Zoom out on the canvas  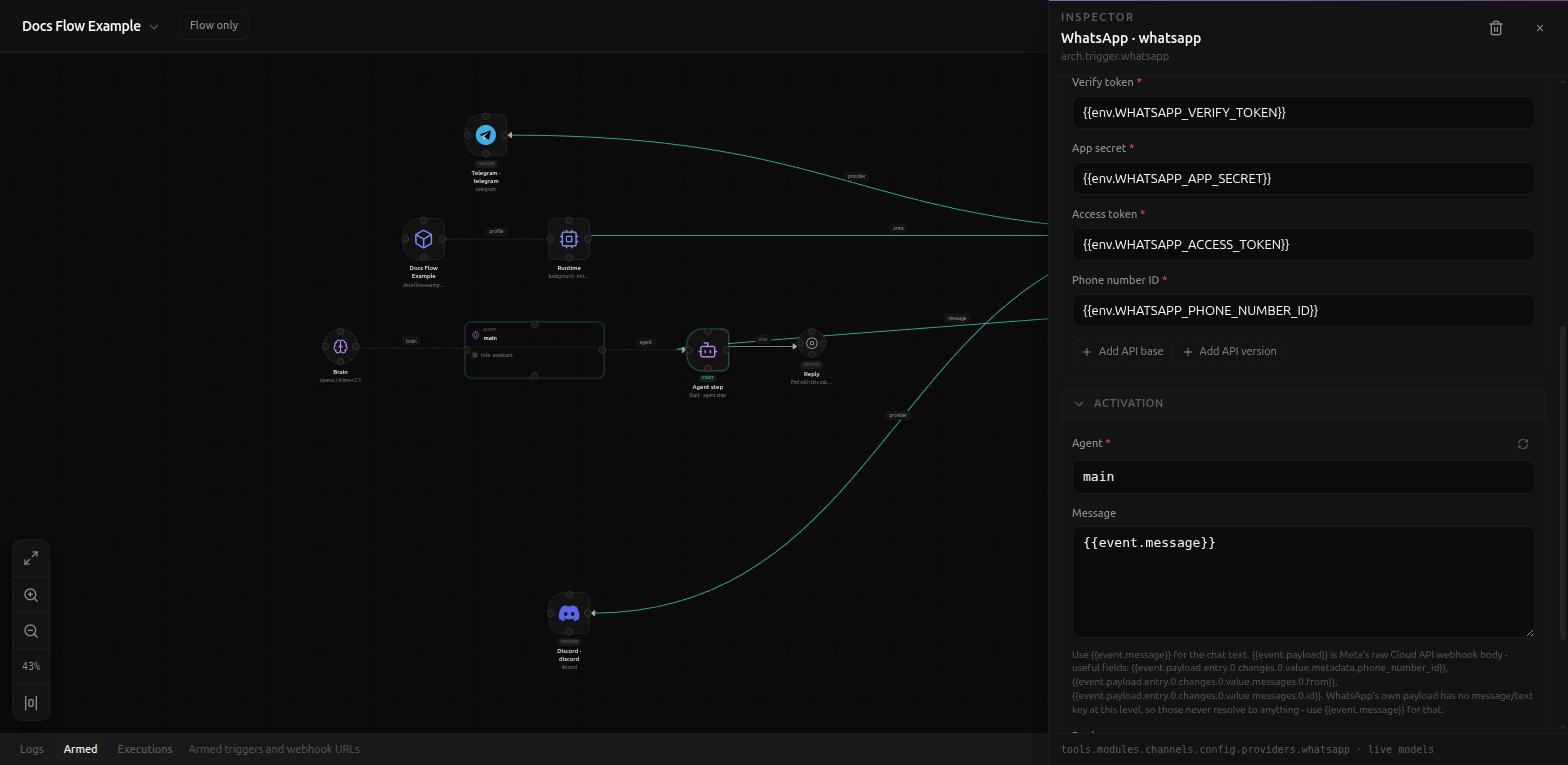31,631
